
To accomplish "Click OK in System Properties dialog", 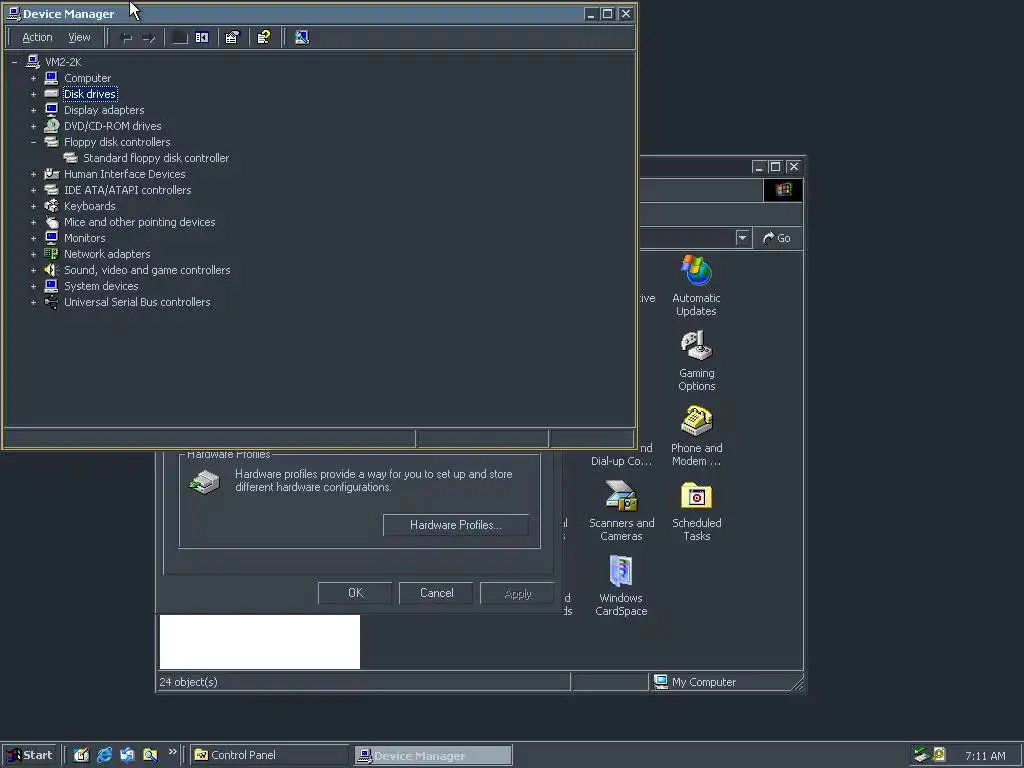I will [x=355, y=593].
